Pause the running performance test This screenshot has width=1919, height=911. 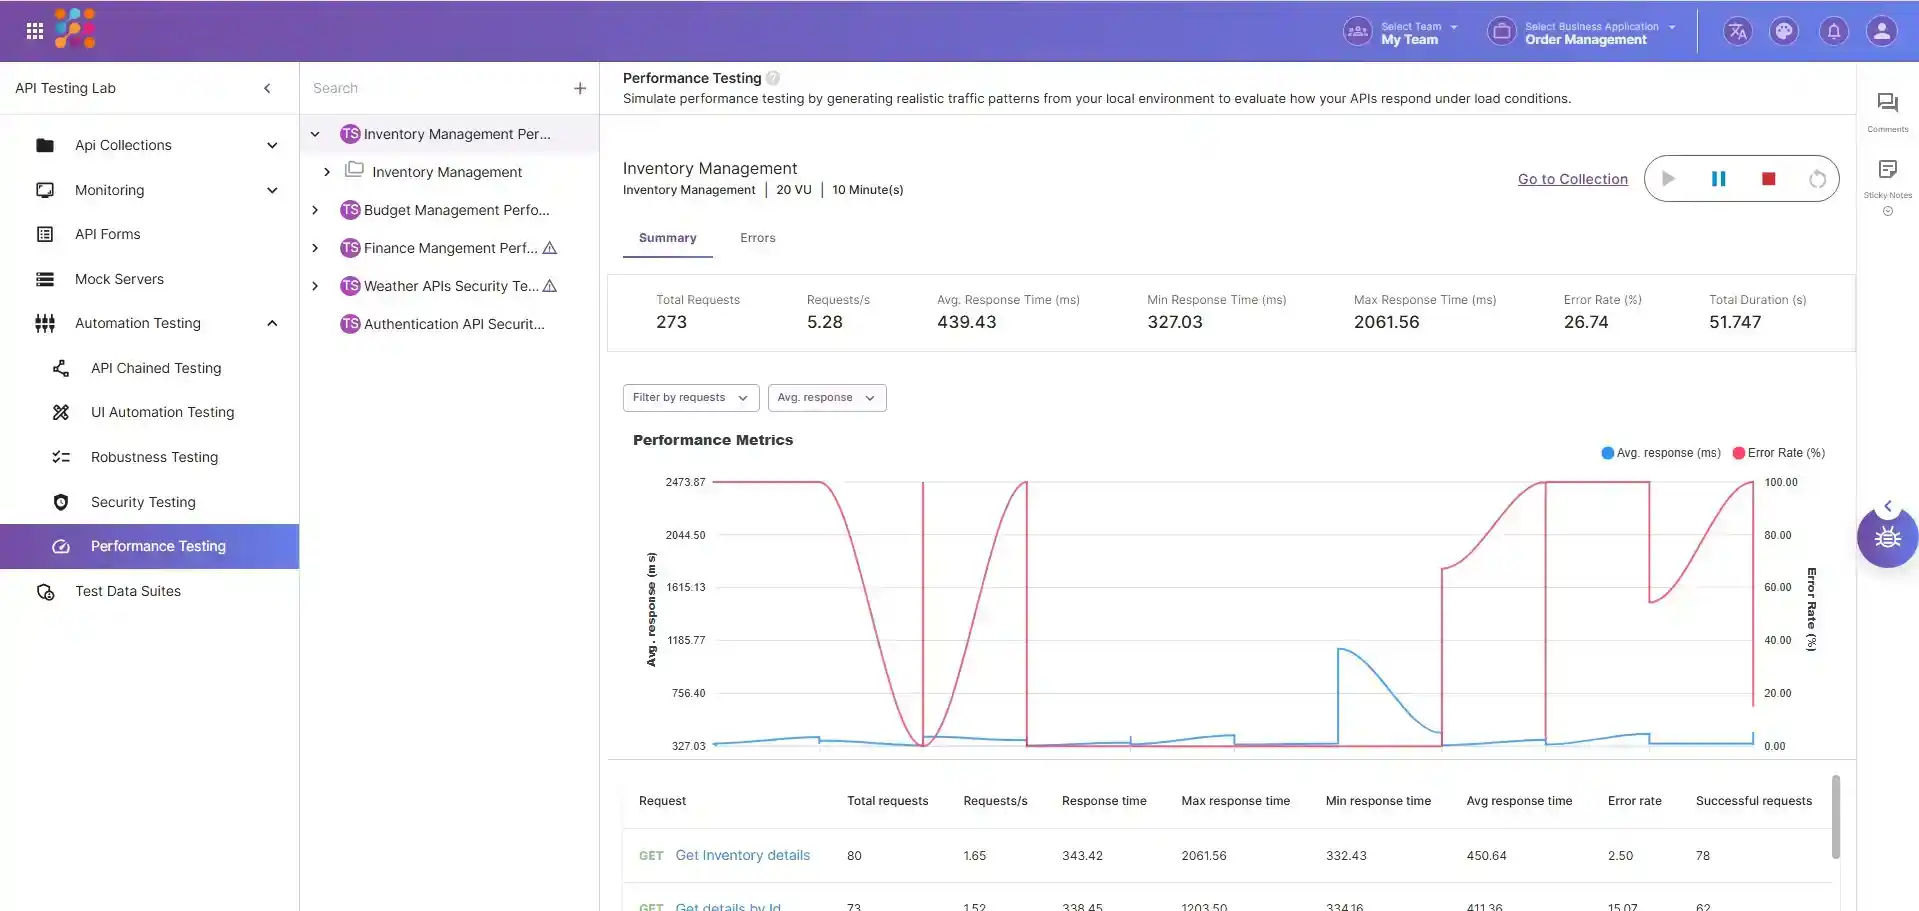pos(1718,179)
